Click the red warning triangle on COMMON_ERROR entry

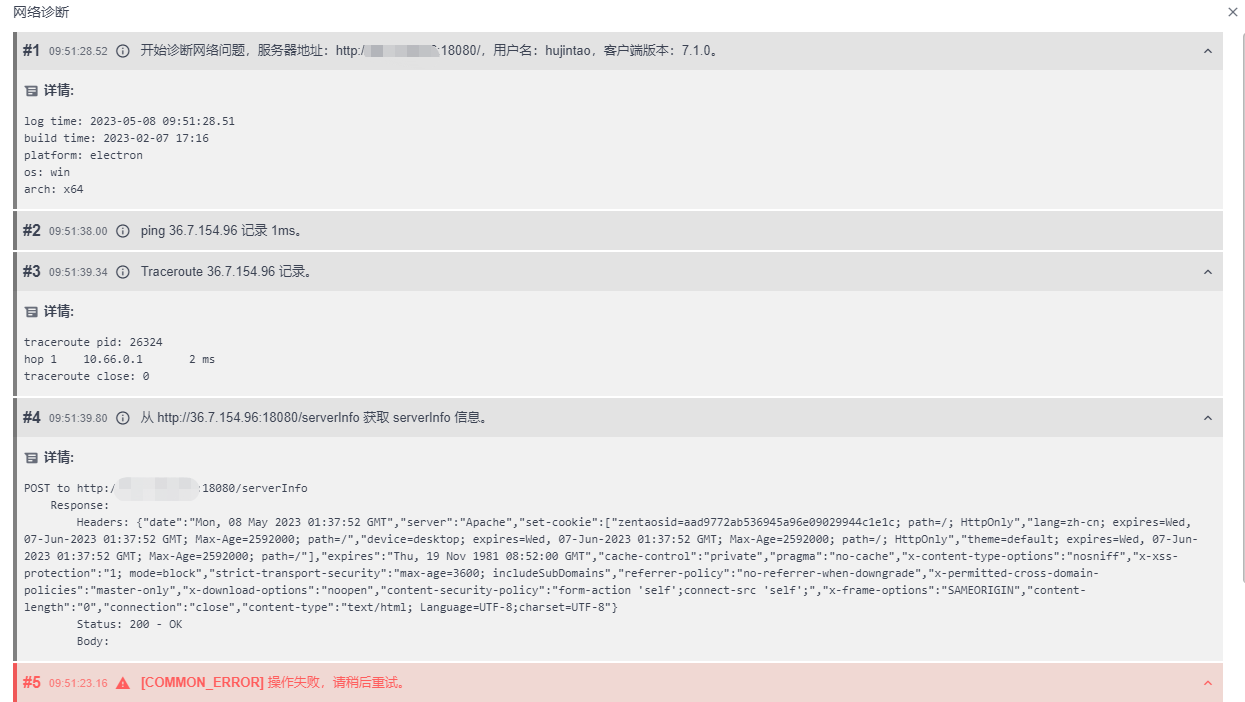pyautogui.click(x=123, y=683)
